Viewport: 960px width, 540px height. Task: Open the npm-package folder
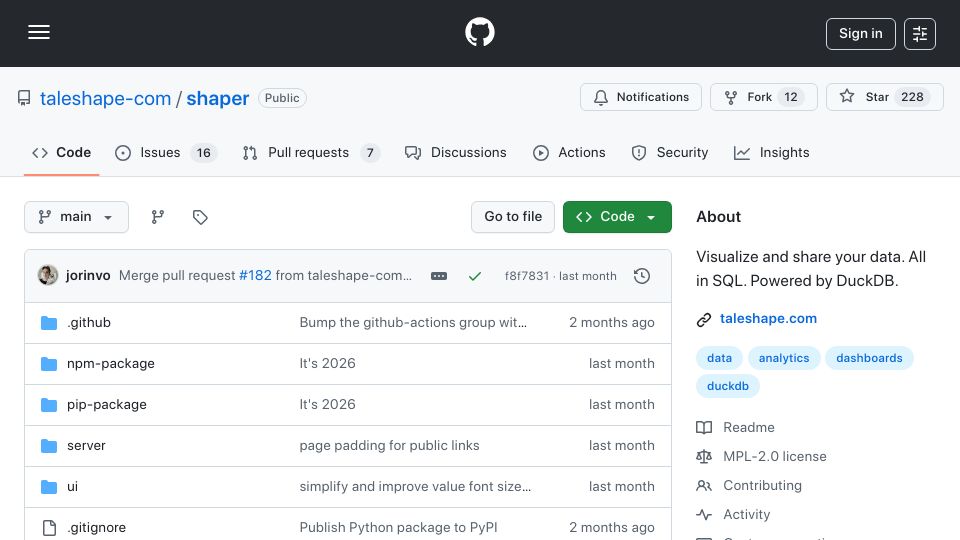tap(111, 364)
